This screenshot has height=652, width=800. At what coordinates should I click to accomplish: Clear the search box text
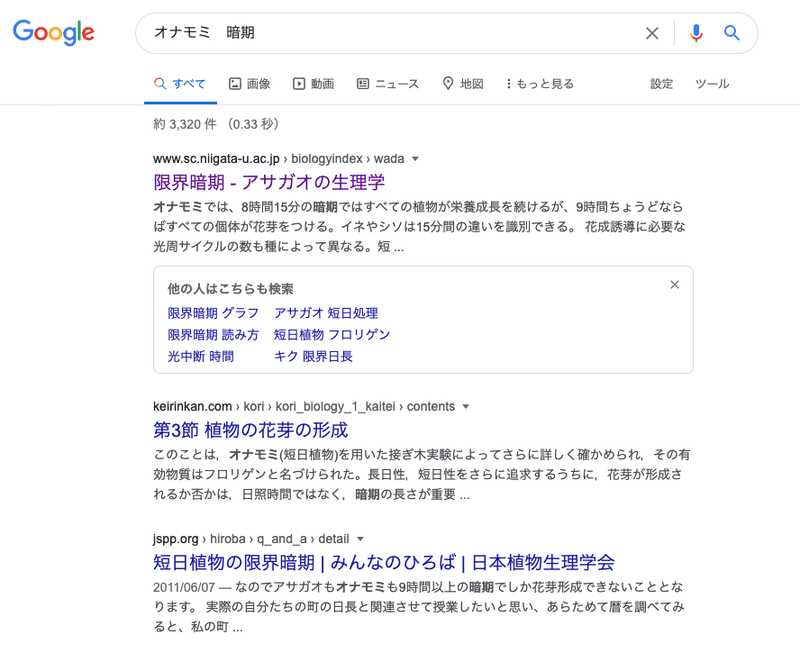[652, 33]
